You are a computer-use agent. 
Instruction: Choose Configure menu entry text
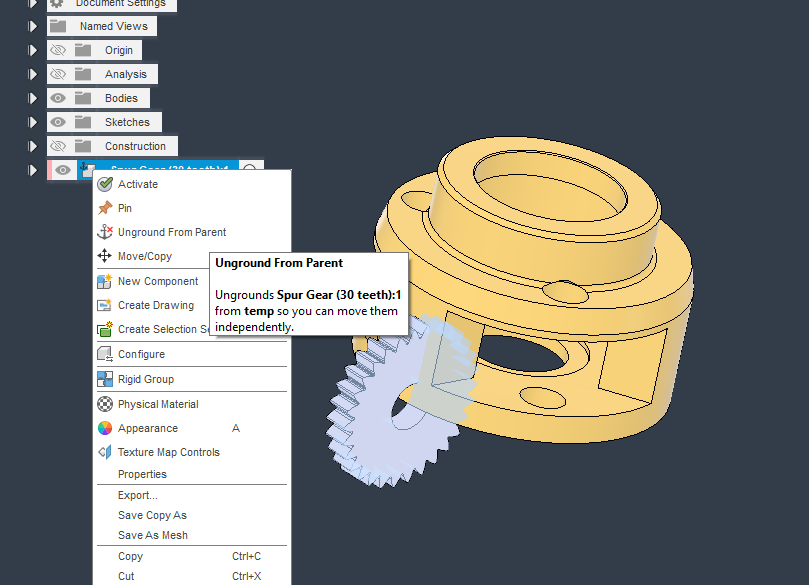click(x=141, y=354)
